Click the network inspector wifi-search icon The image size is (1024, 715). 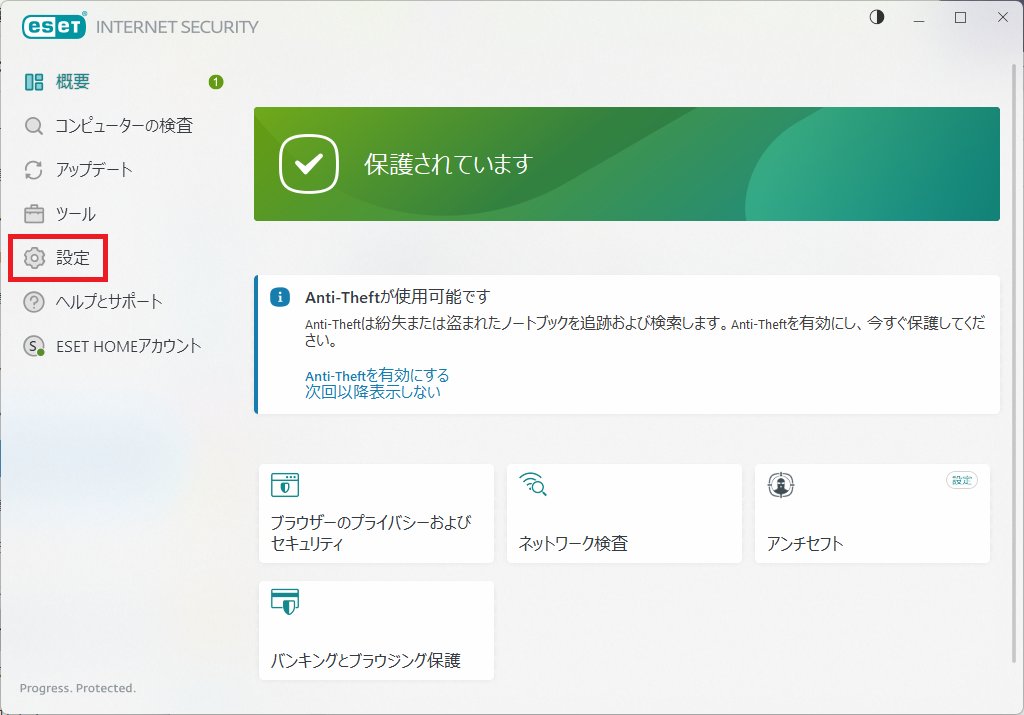(x=533, y=485)
